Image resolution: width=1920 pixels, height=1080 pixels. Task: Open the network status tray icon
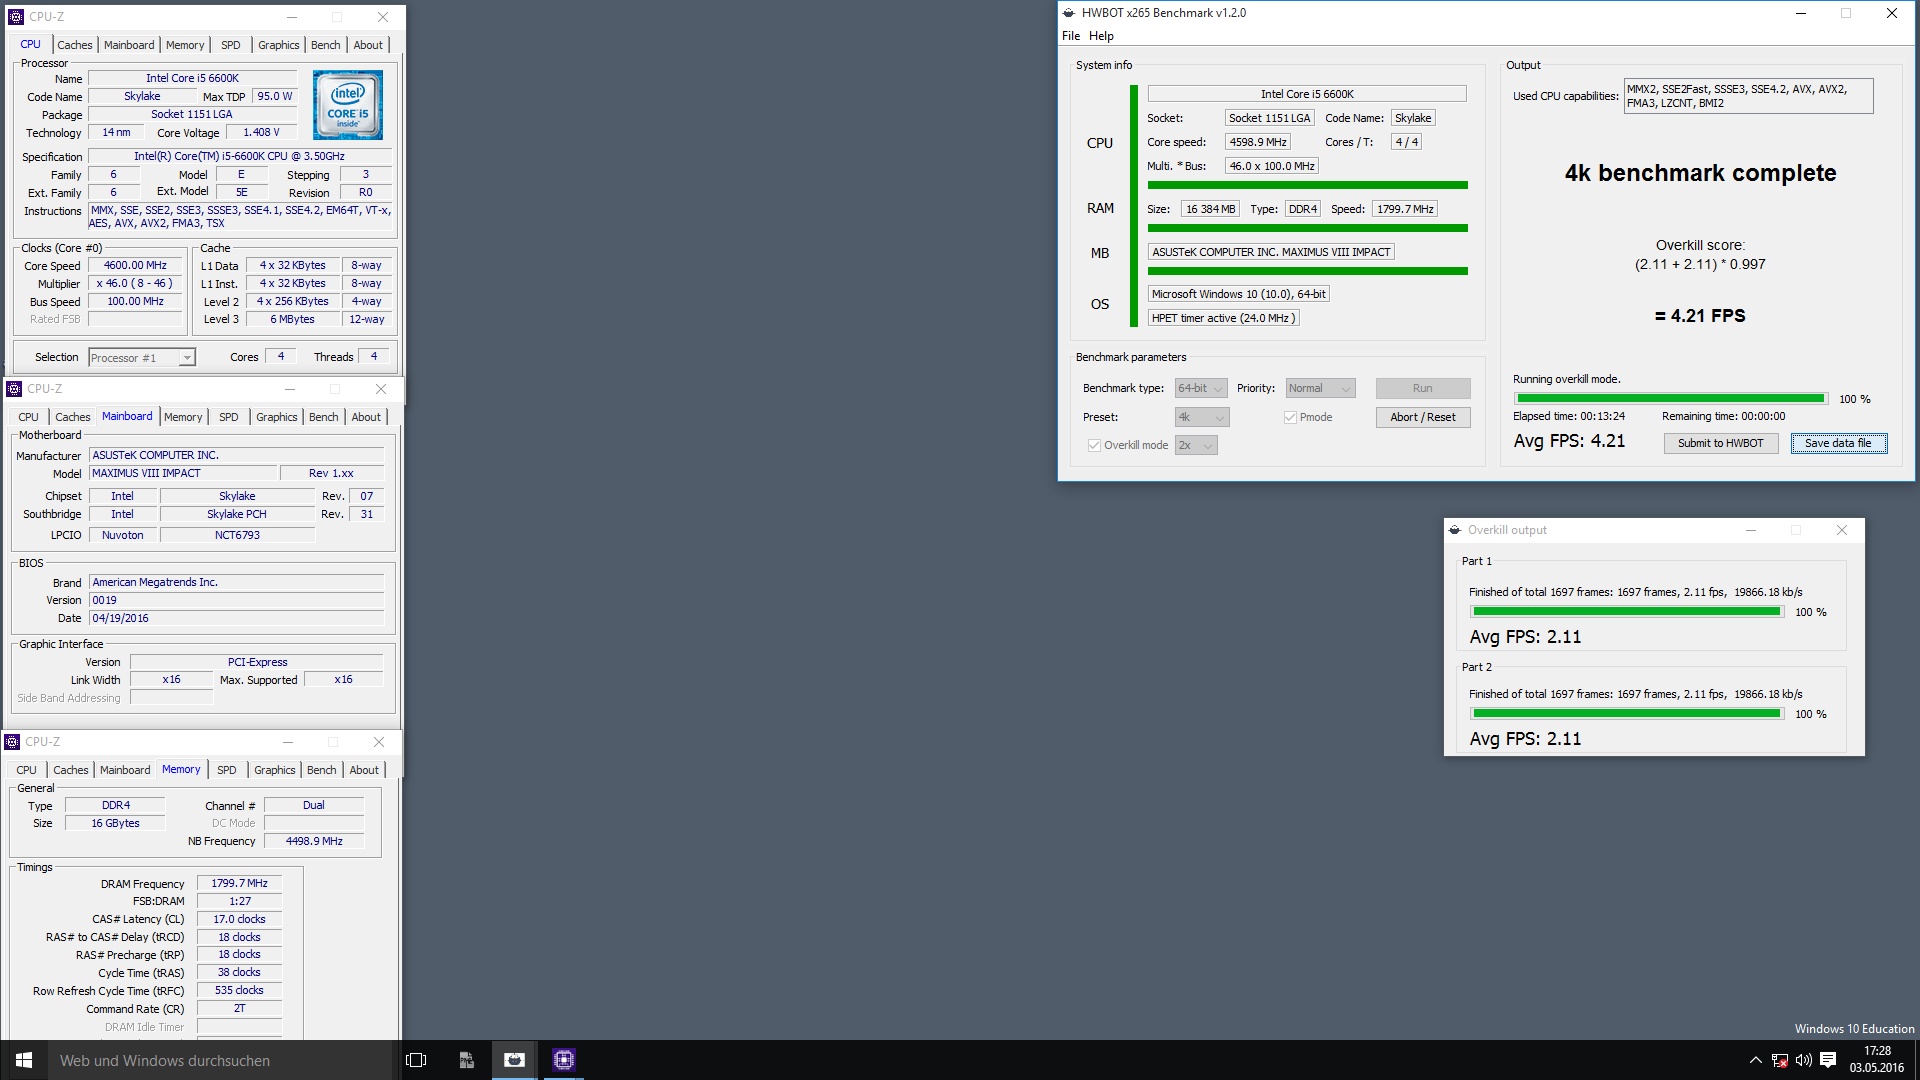click(x=1780, y=1061)
